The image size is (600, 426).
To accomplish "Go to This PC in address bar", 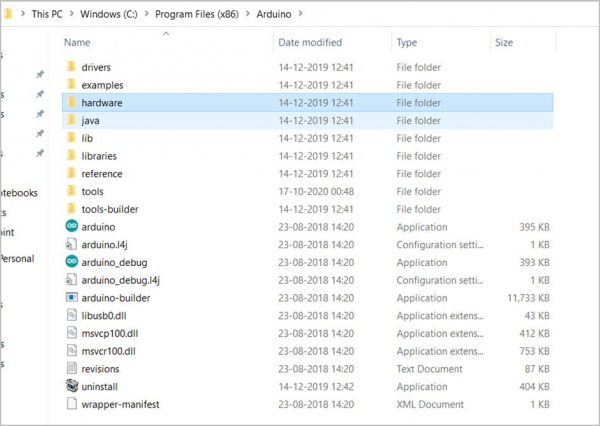I will (47, 14).
